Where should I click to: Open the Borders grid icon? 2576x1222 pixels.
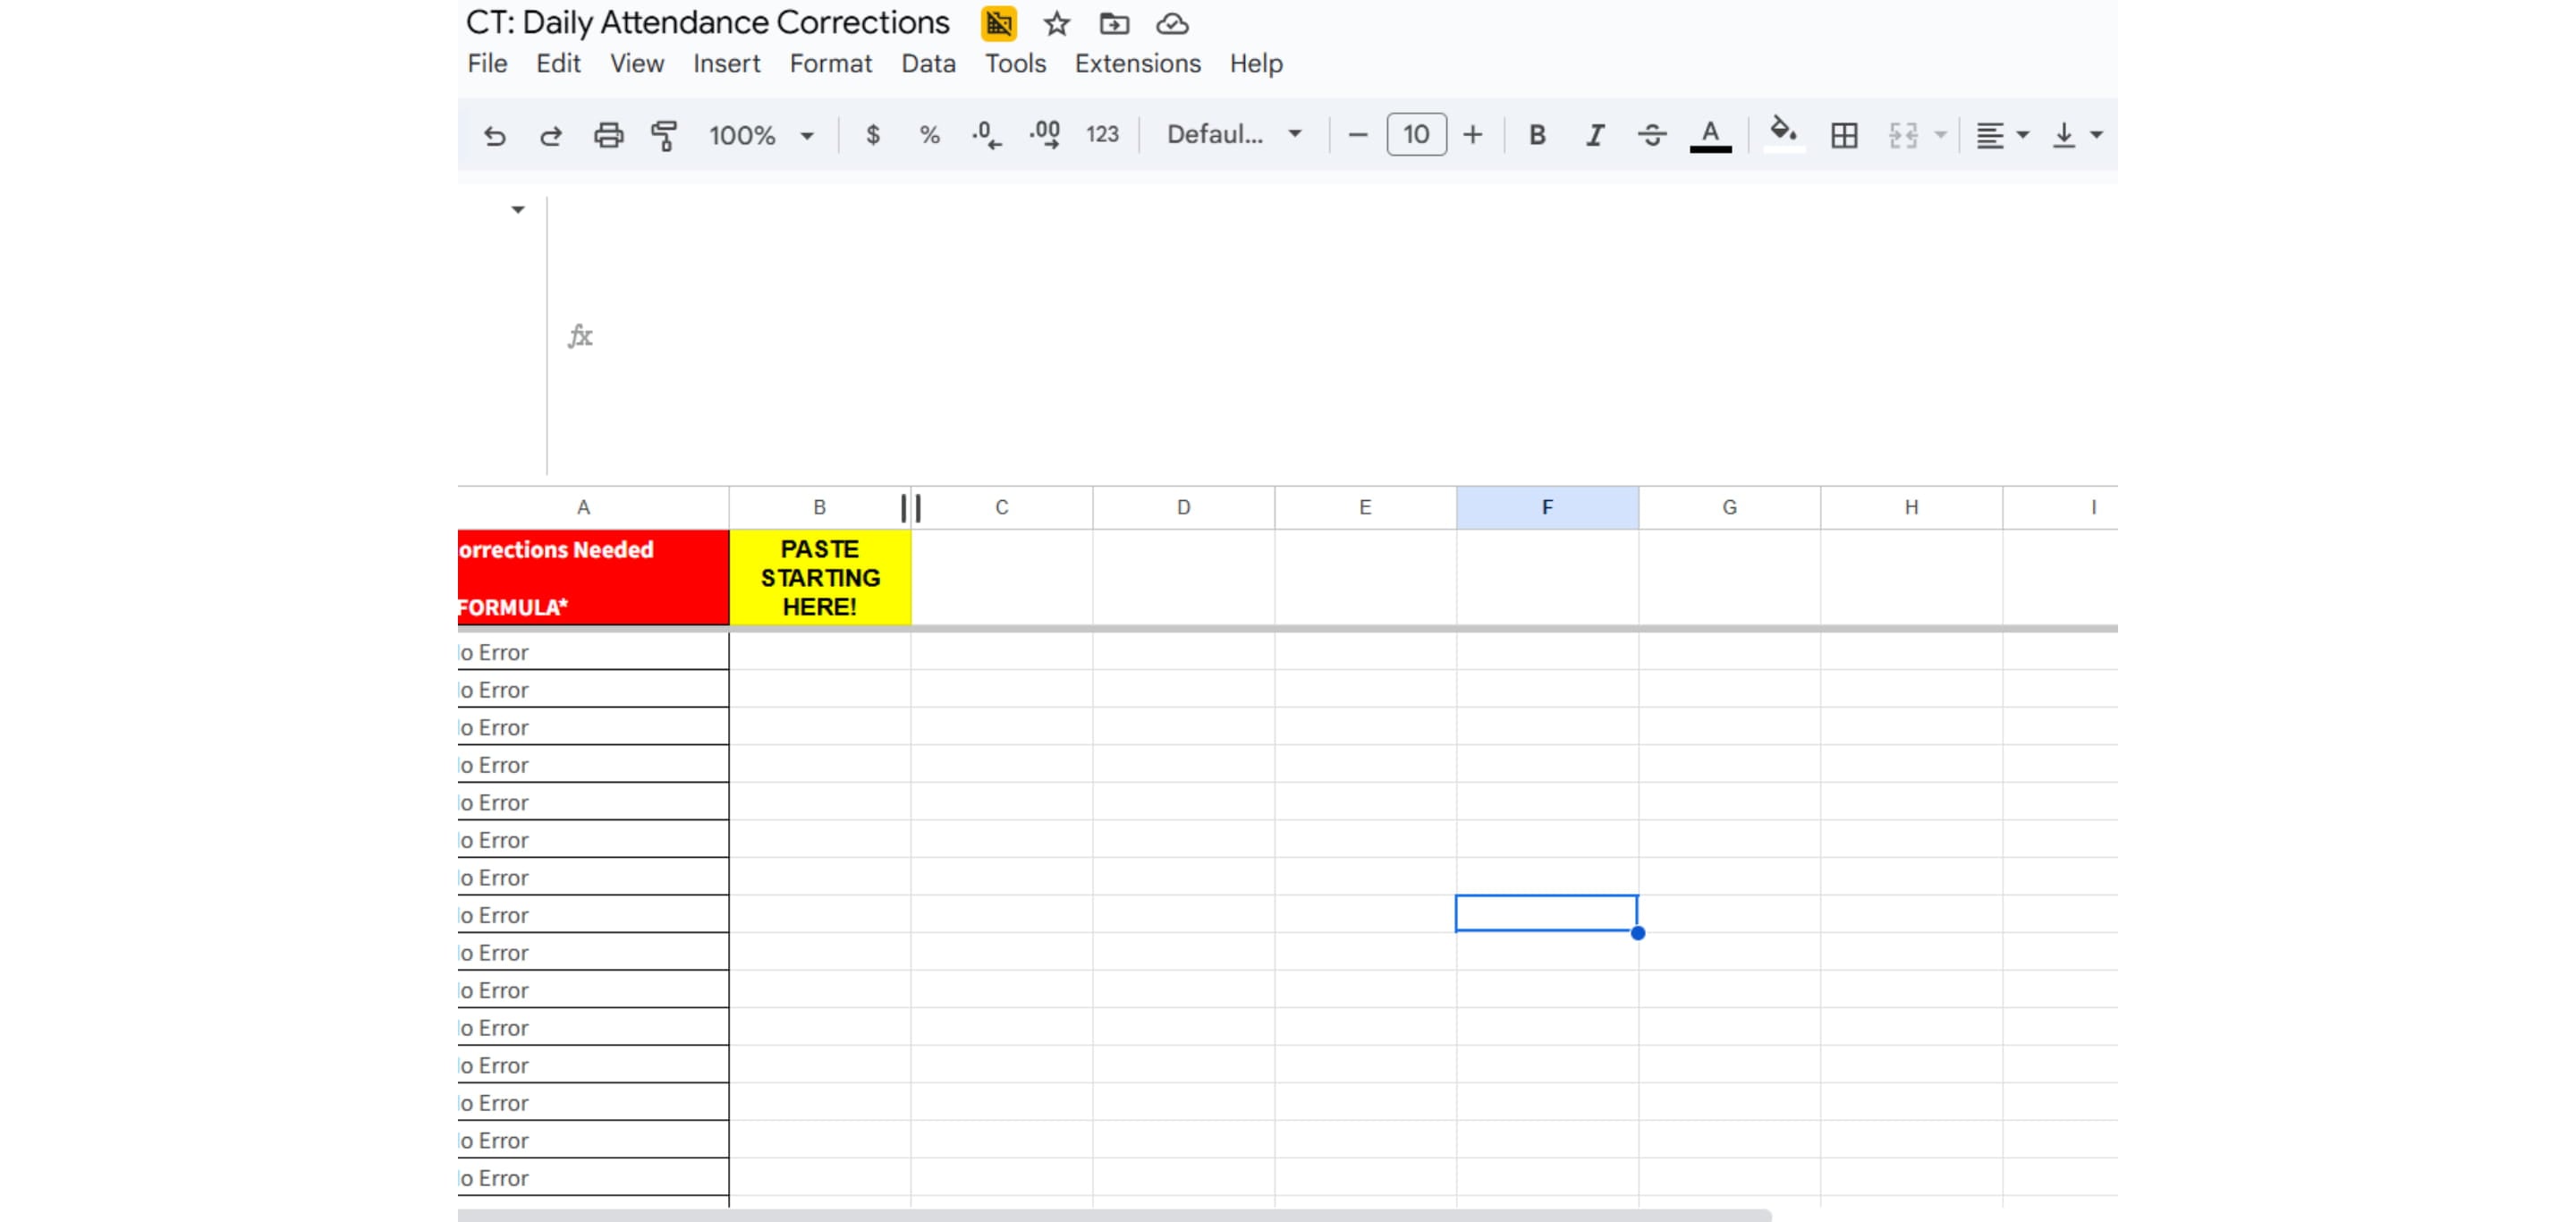coord(1844,135)
